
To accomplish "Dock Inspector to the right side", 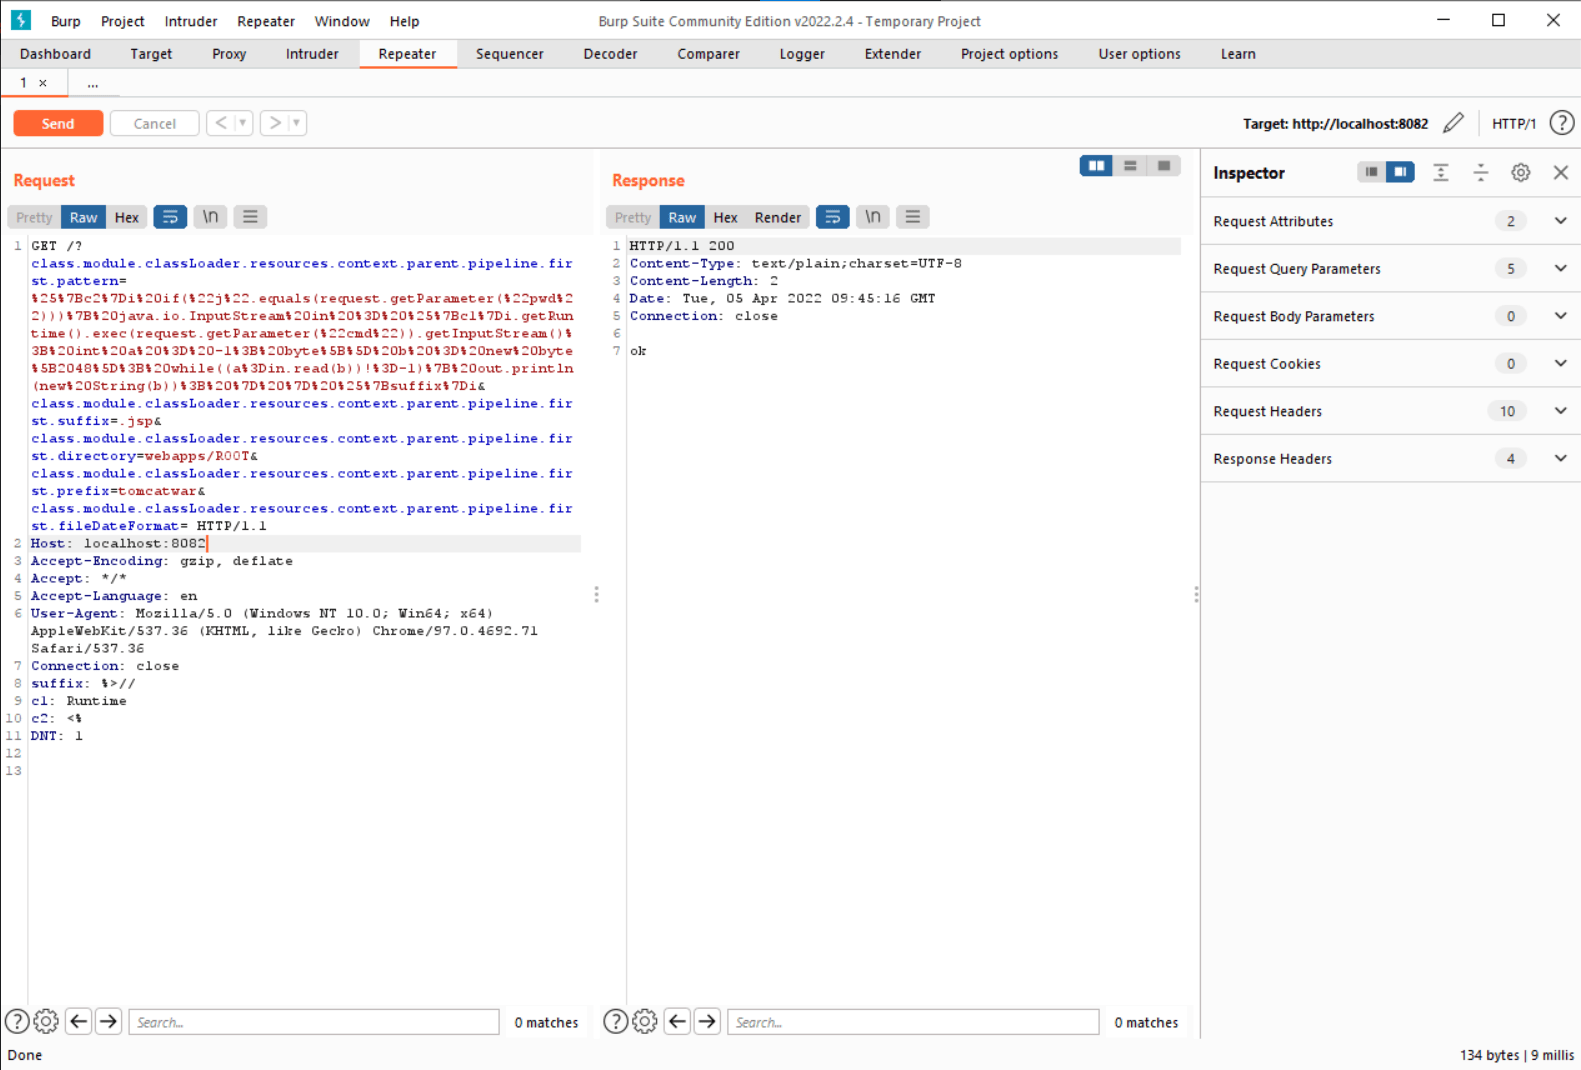I will pyautogui.click(x=1400, y=172).
